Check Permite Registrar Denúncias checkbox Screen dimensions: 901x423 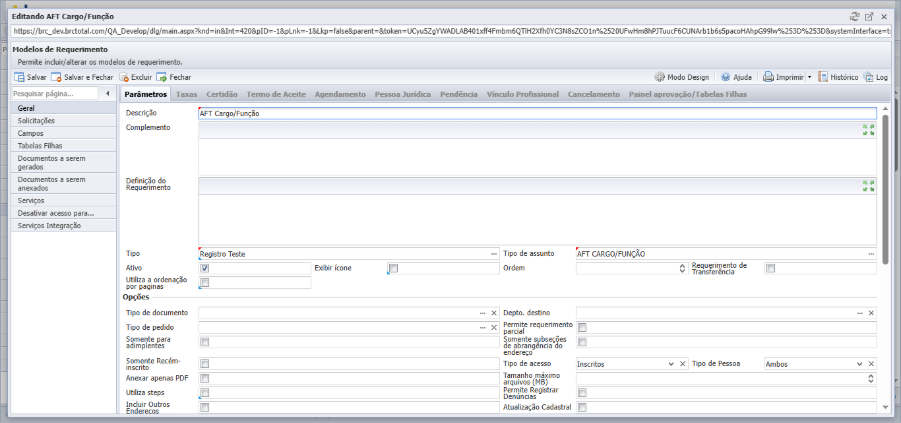pos(582,393)
